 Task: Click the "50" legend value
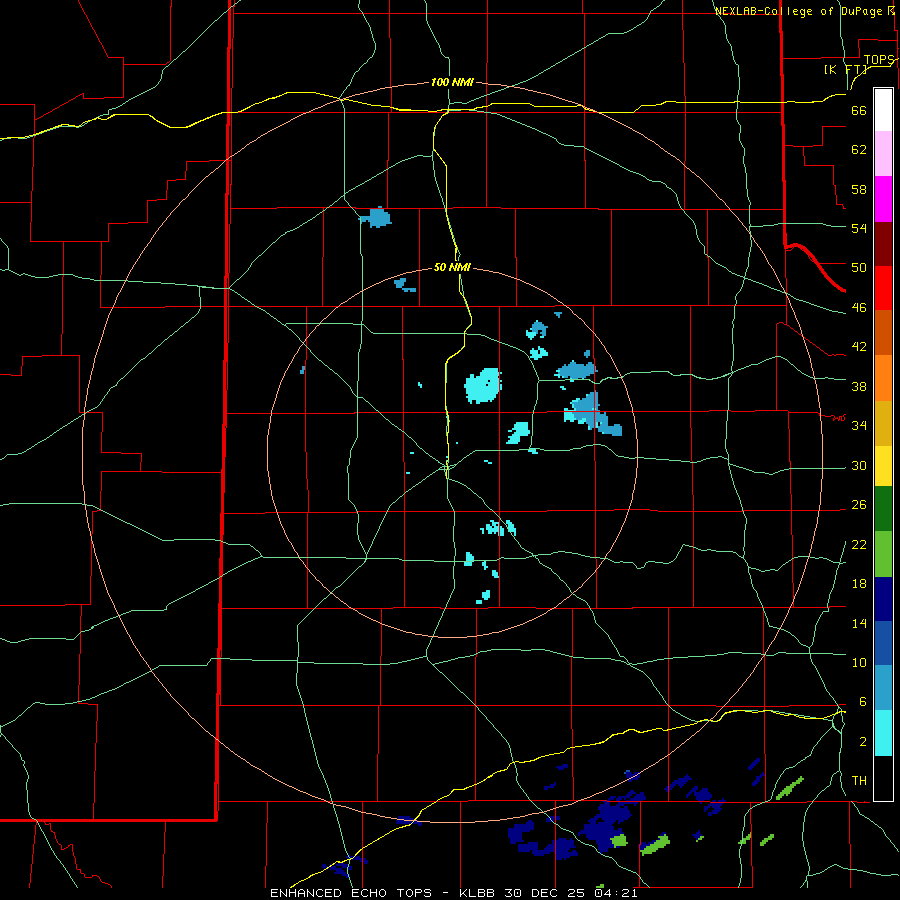[859, 267]
